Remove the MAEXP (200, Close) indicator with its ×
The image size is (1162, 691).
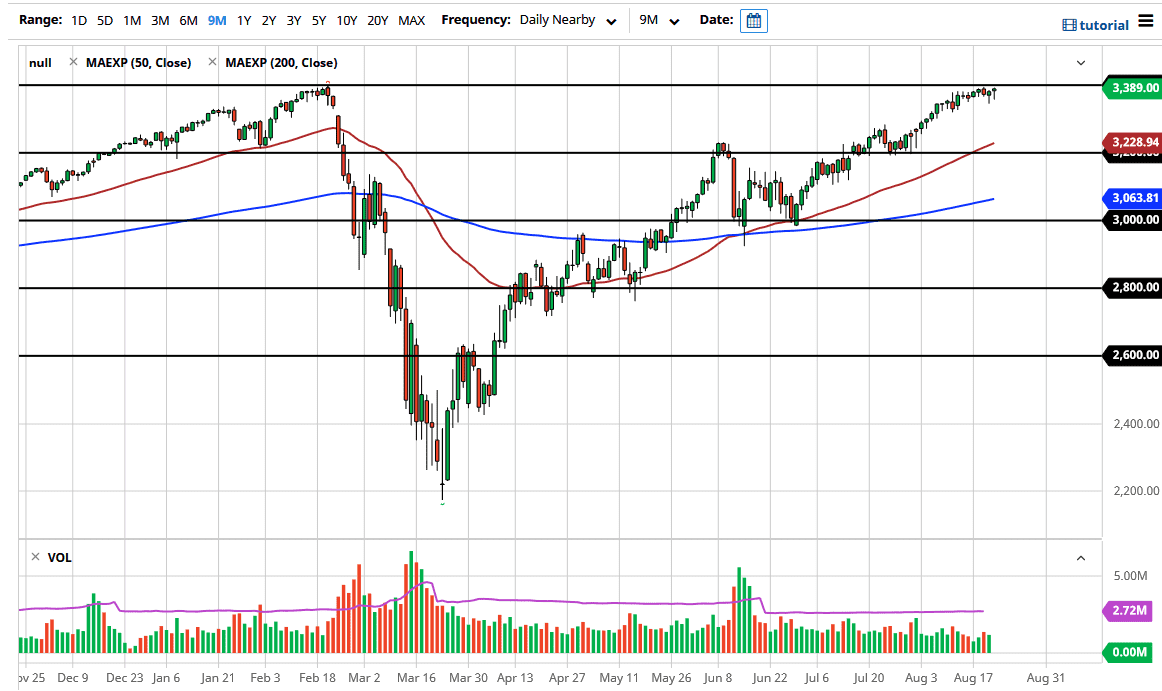point(211,62)
